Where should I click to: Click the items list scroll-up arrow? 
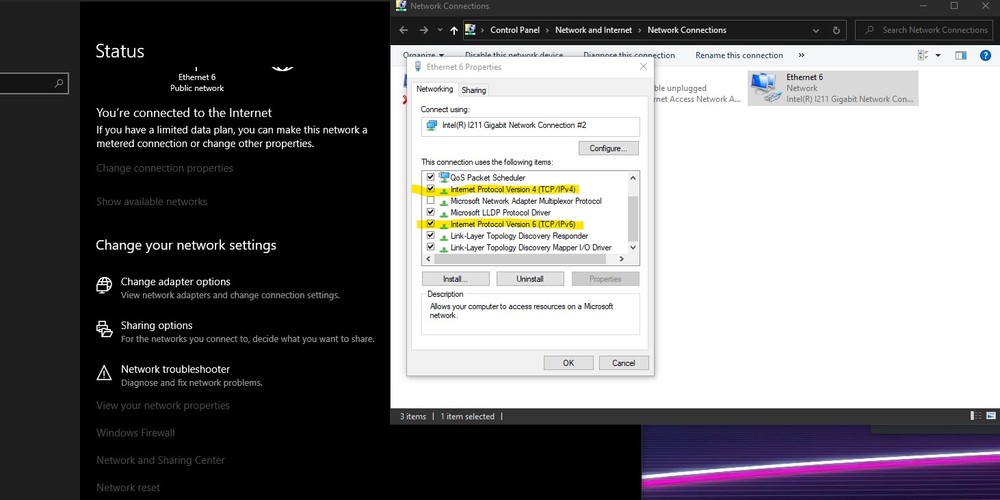coord(633,178)
